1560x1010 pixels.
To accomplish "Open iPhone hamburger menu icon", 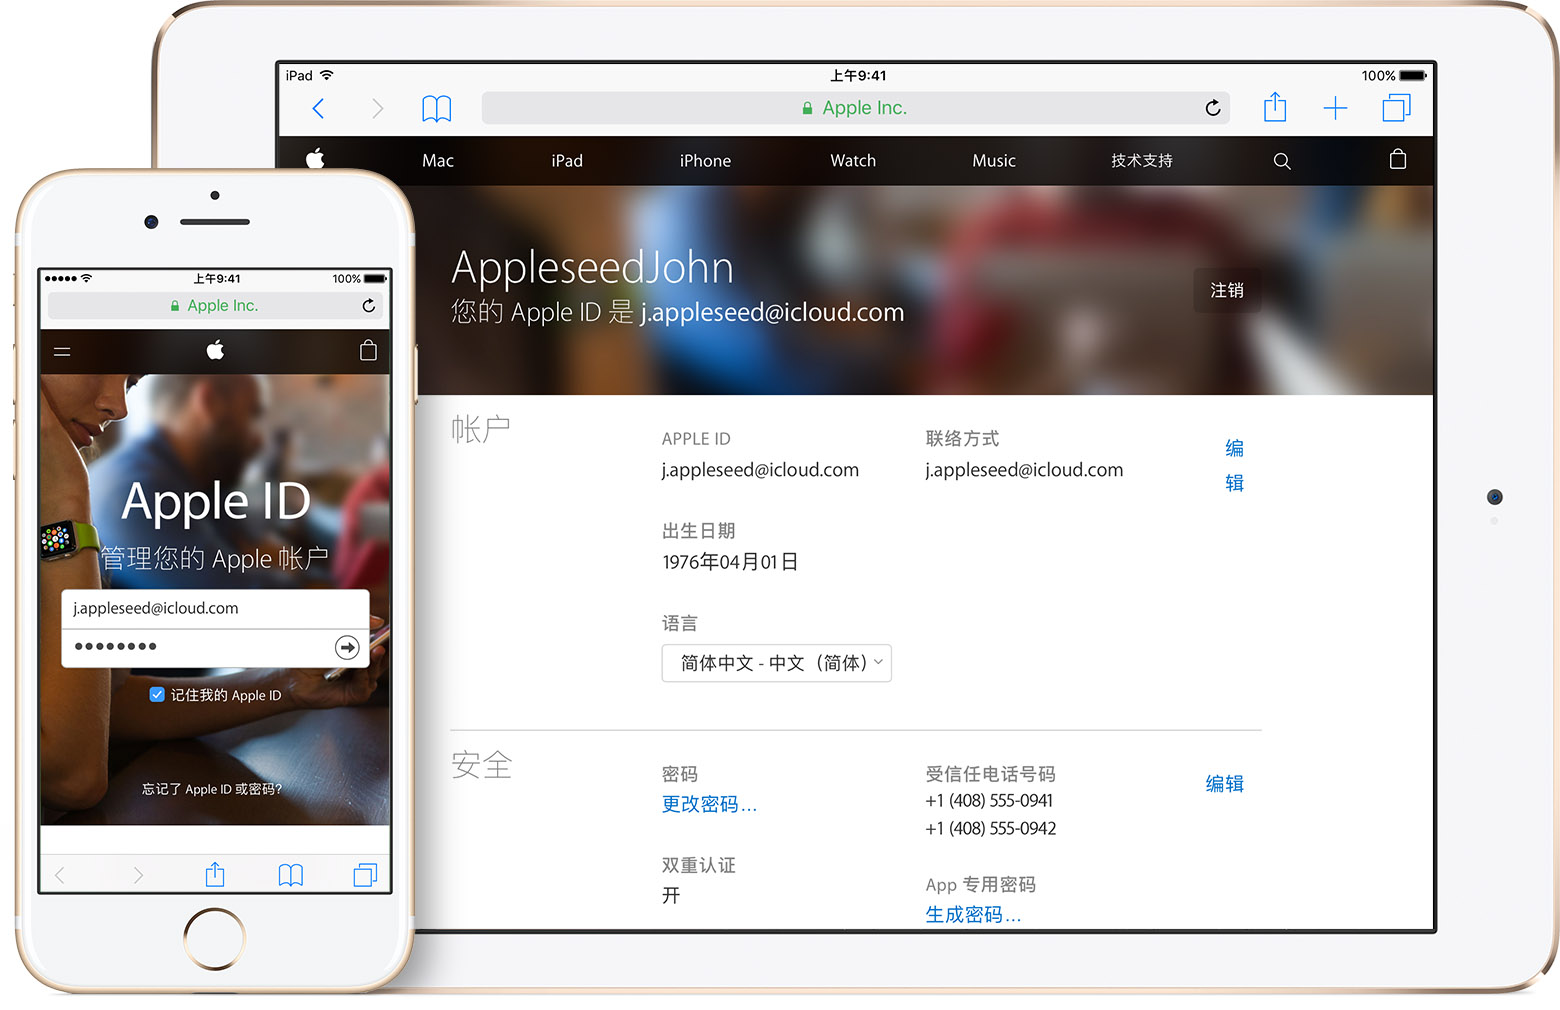I will (62, 352).
